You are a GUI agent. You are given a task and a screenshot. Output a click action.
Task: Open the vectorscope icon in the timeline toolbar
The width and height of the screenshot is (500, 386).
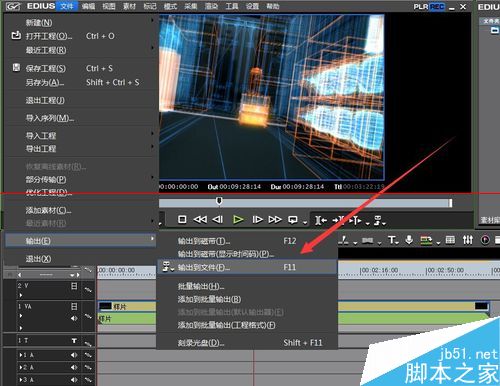485,240
